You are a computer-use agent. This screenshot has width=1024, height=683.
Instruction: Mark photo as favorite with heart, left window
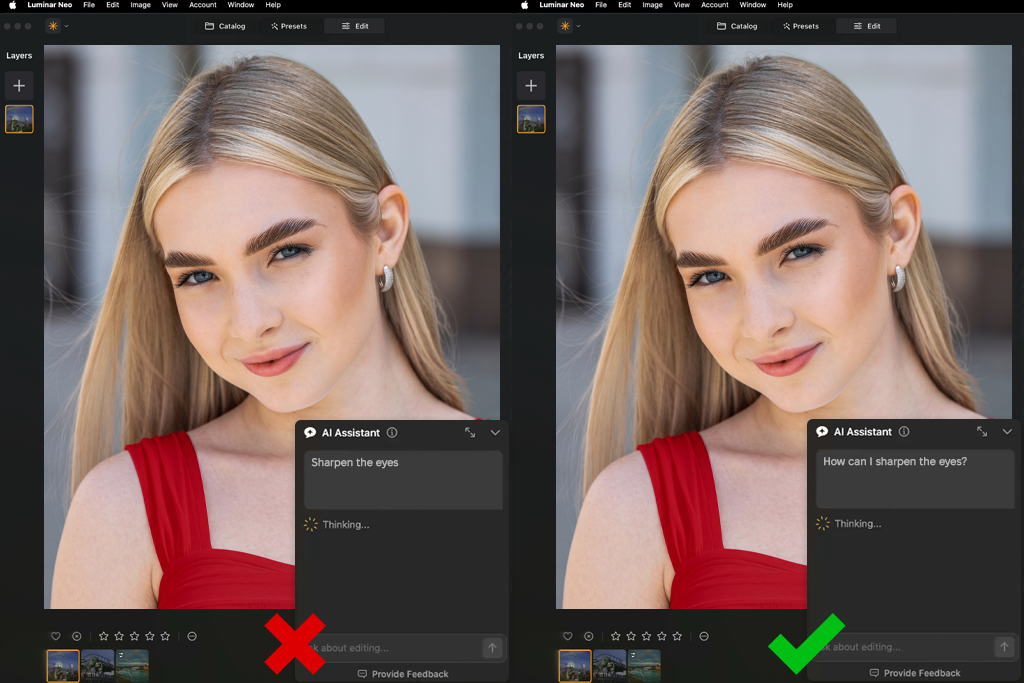(56, 636)
